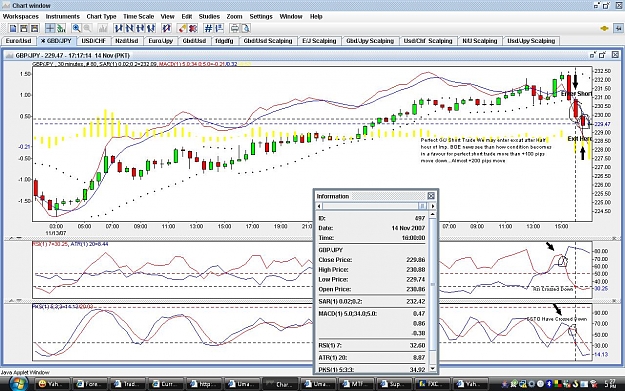Image resolution: width=625 pixels, height=391 pixels.
Task: Open the View menu
Action: [x=167, y=16]
